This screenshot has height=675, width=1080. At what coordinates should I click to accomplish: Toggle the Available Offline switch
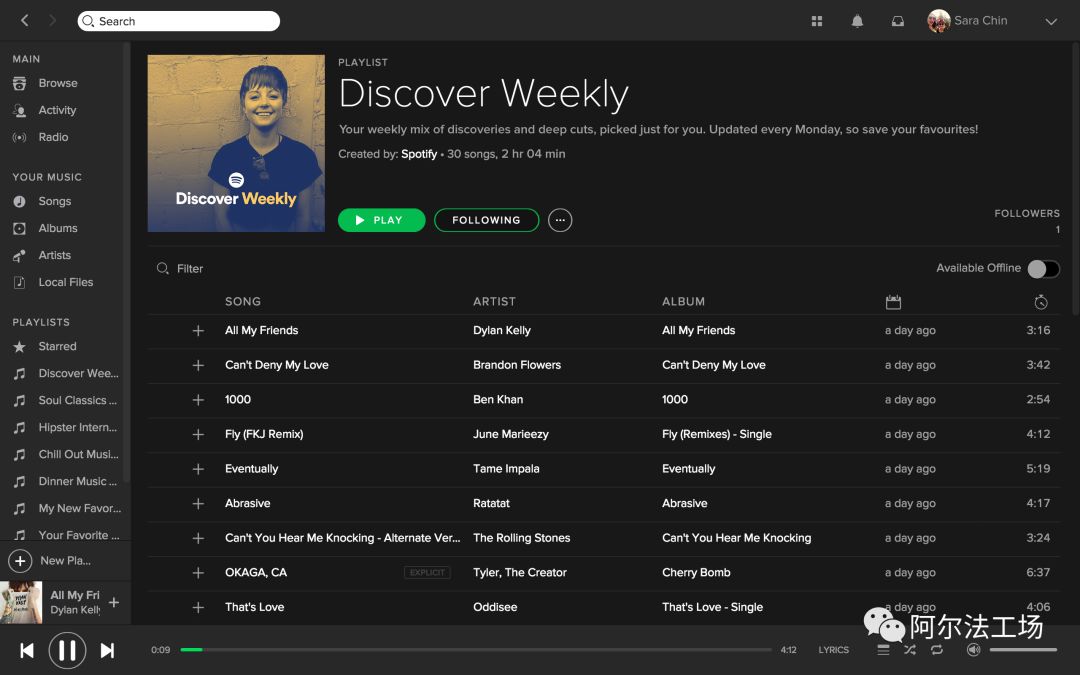pyautogui.click(x=1043, y=269)
